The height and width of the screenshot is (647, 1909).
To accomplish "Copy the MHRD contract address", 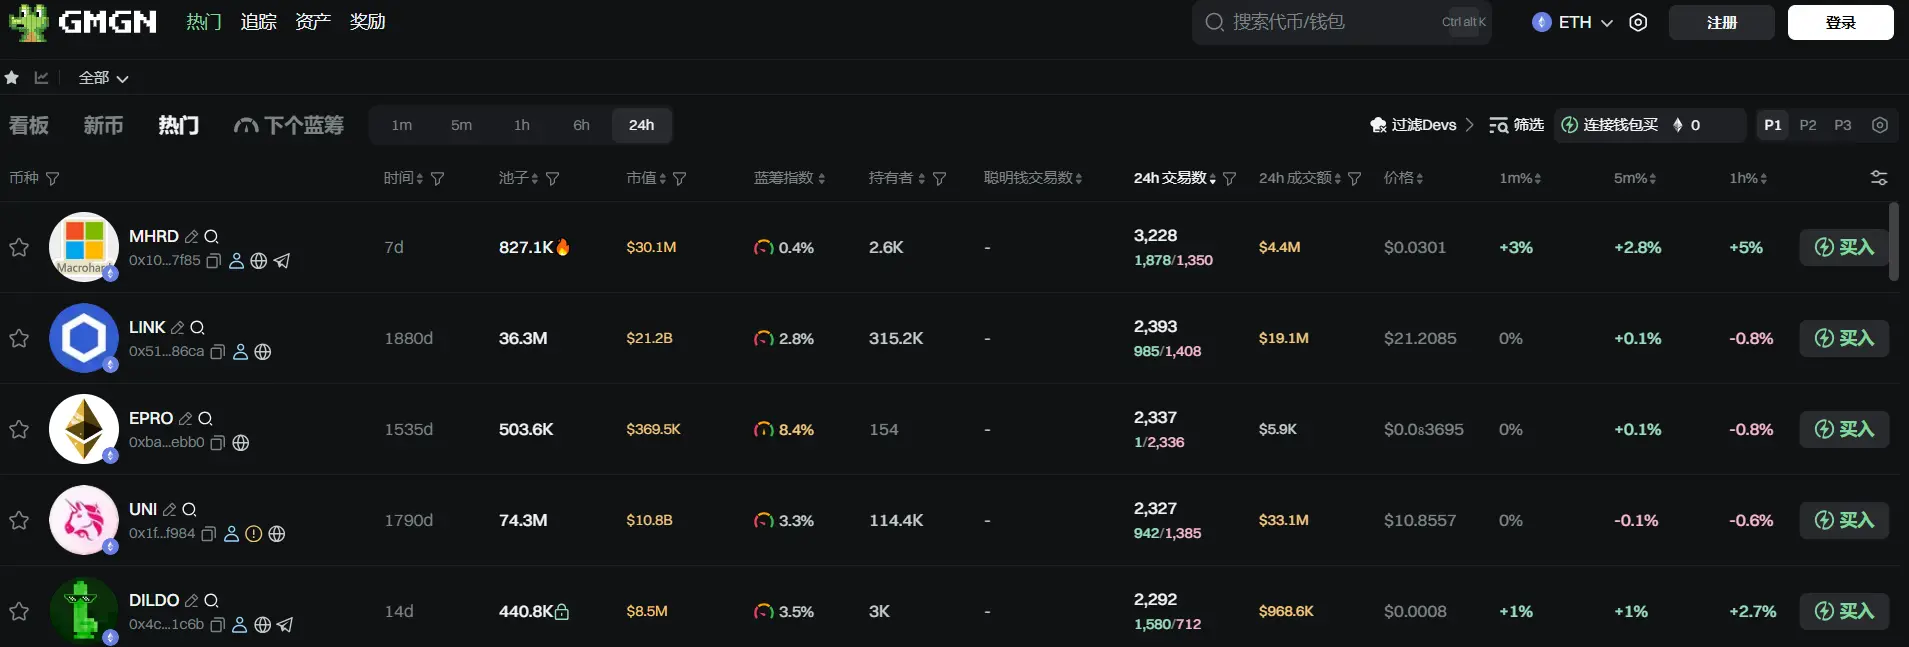I will click(x=213, y=261).
